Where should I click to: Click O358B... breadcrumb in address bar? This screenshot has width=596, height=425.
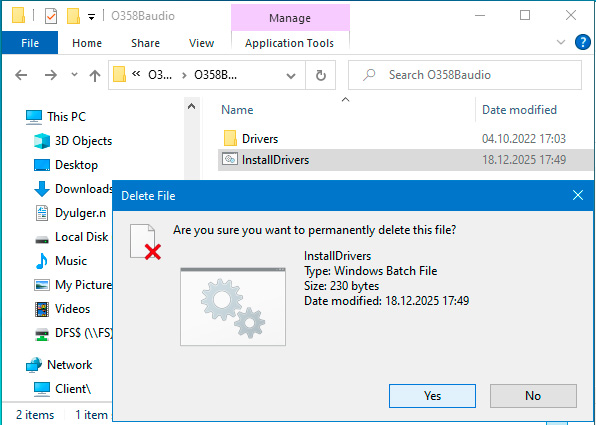pyautogui.click(x=216, y=75)
